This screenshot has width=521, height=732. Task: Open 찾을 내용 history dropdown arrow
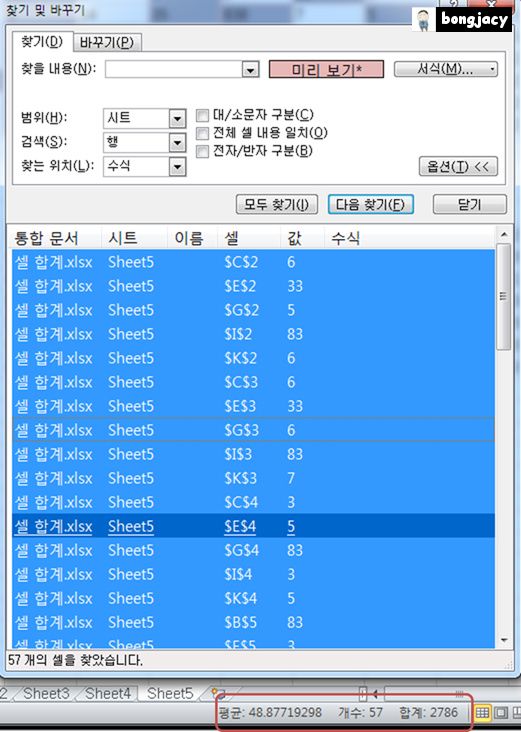(250, 70)
